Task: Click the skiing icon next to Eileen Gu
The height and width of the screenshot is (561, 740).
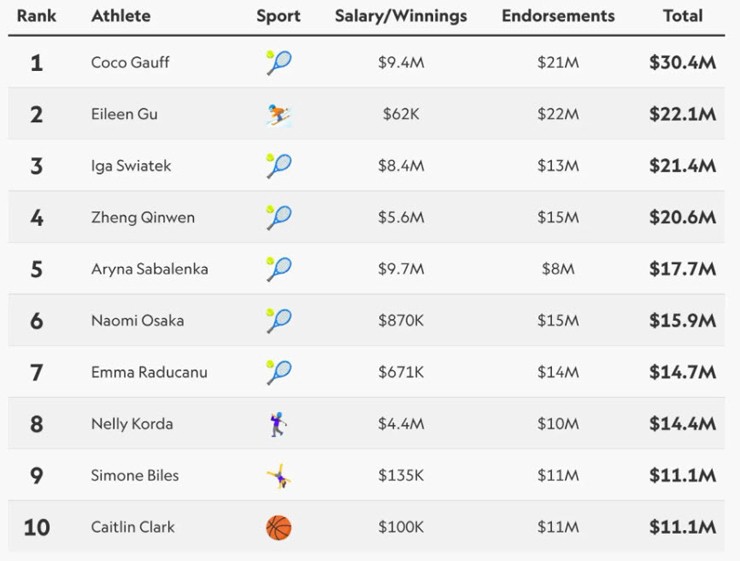Action: coord(278,114)
